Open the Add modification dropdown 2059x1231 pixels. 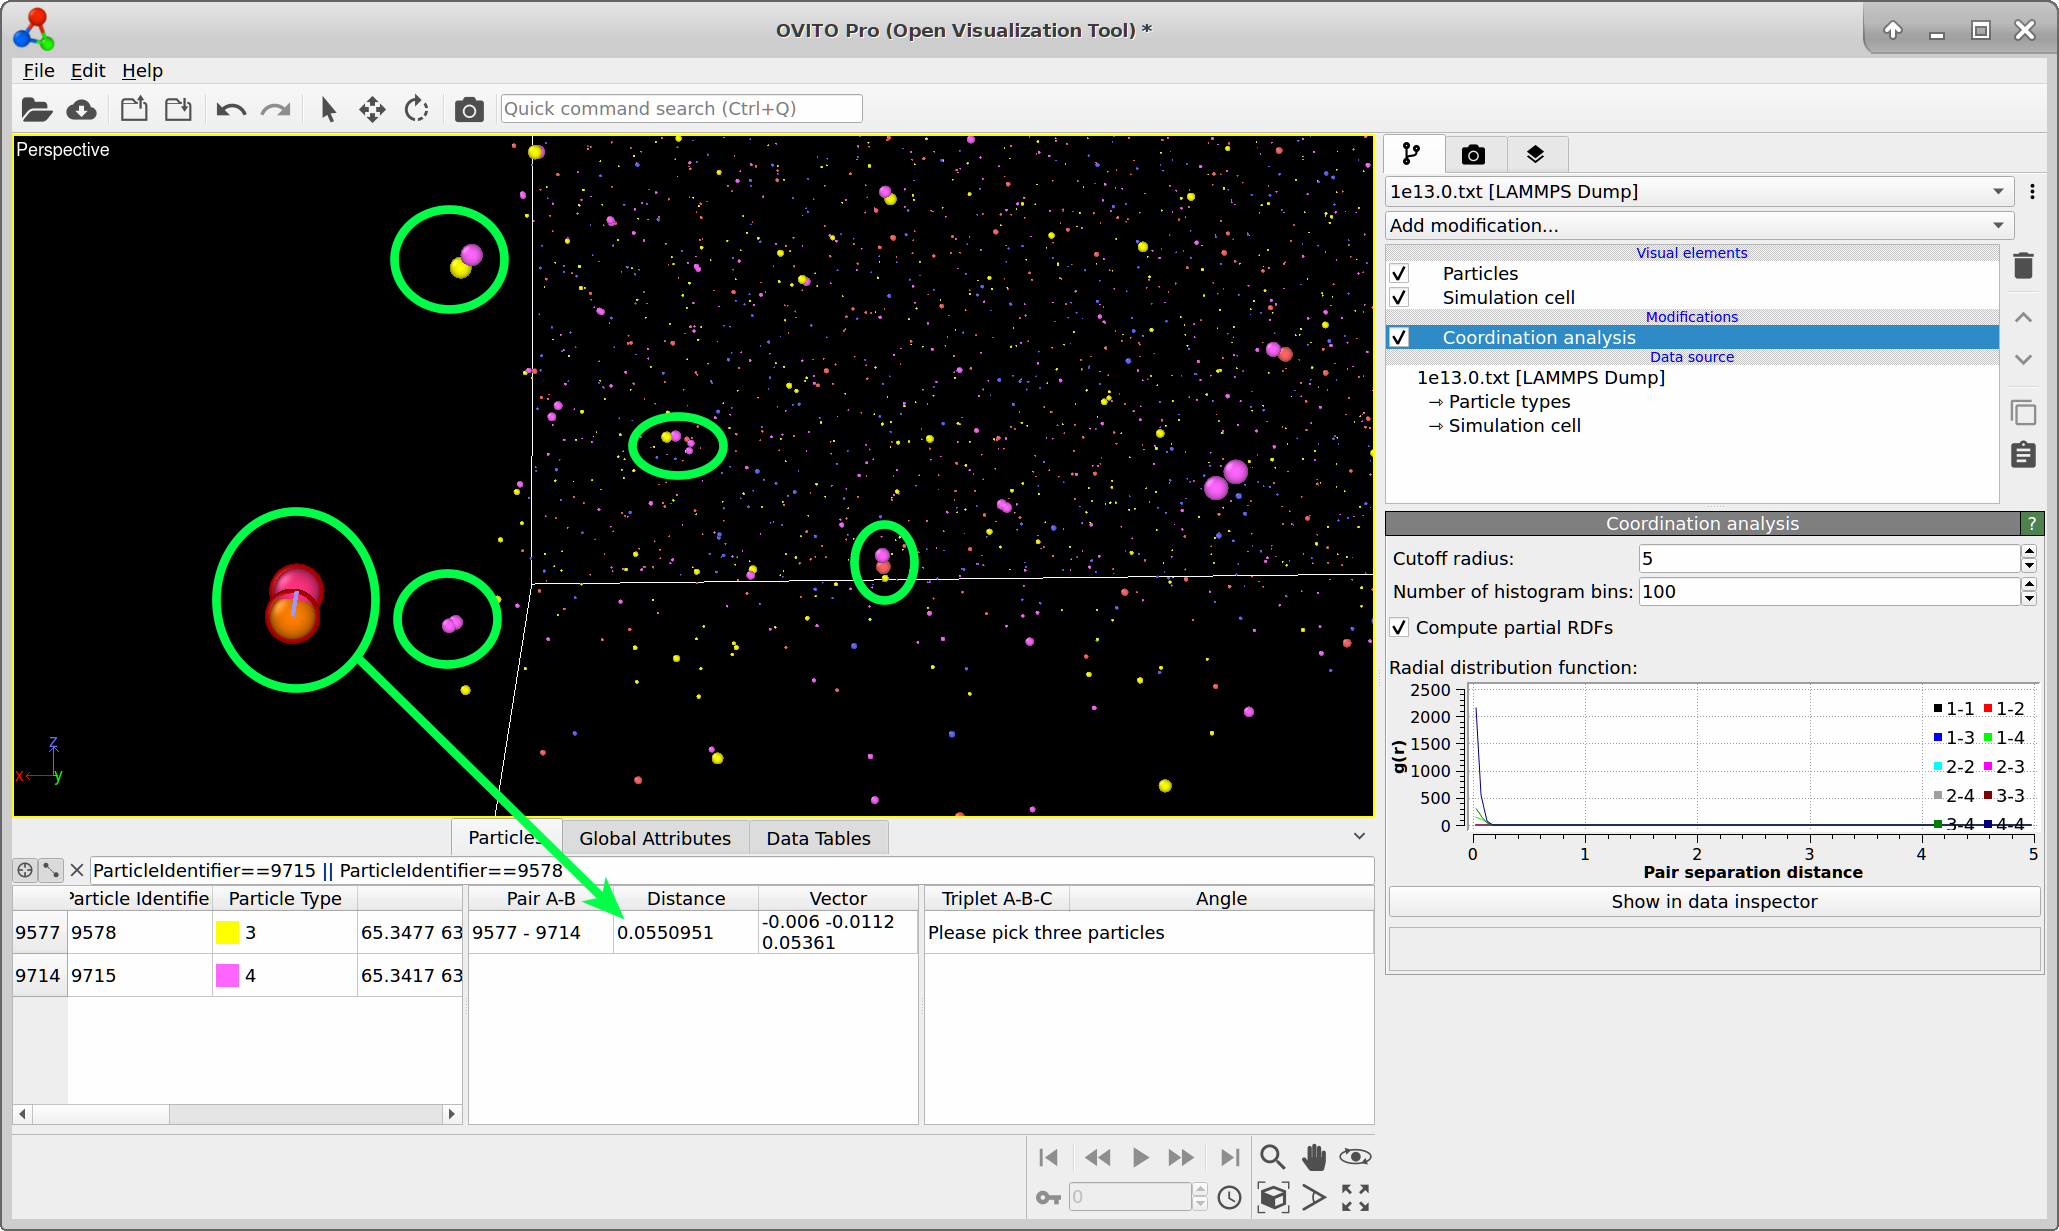pyautogui.click(x=1698, y=225)
